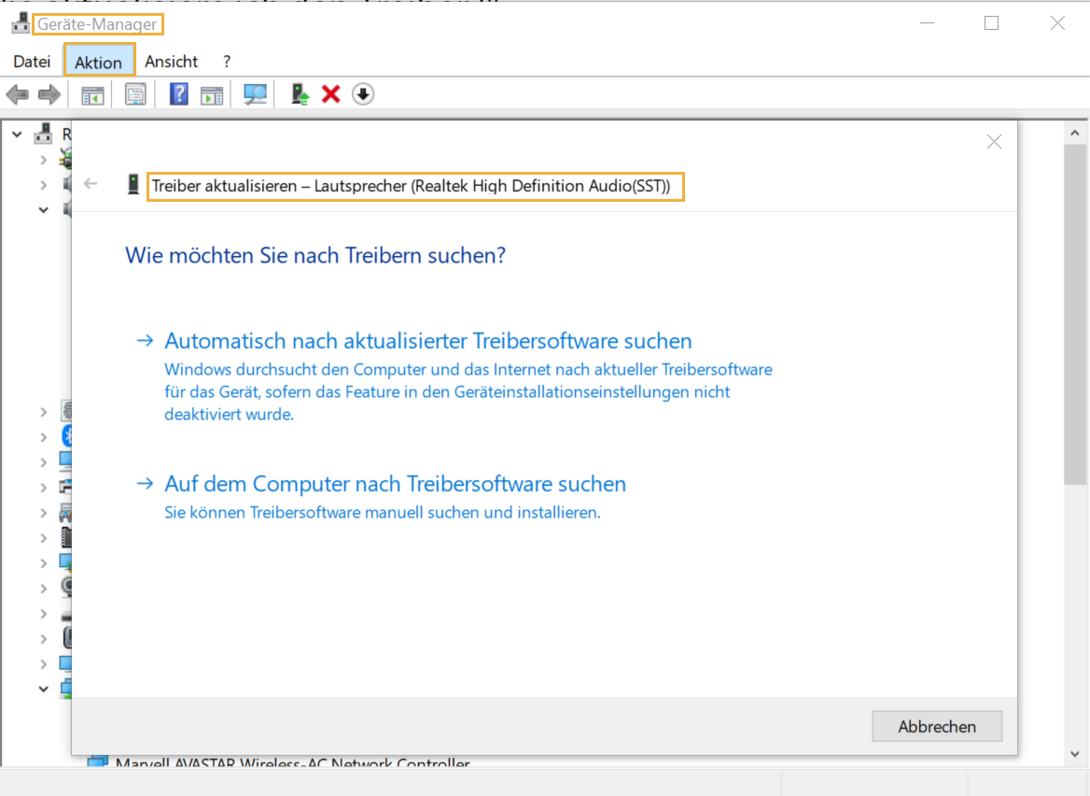
Task: Choose to browse the computer for driver software
Action: tap(394, 483)
